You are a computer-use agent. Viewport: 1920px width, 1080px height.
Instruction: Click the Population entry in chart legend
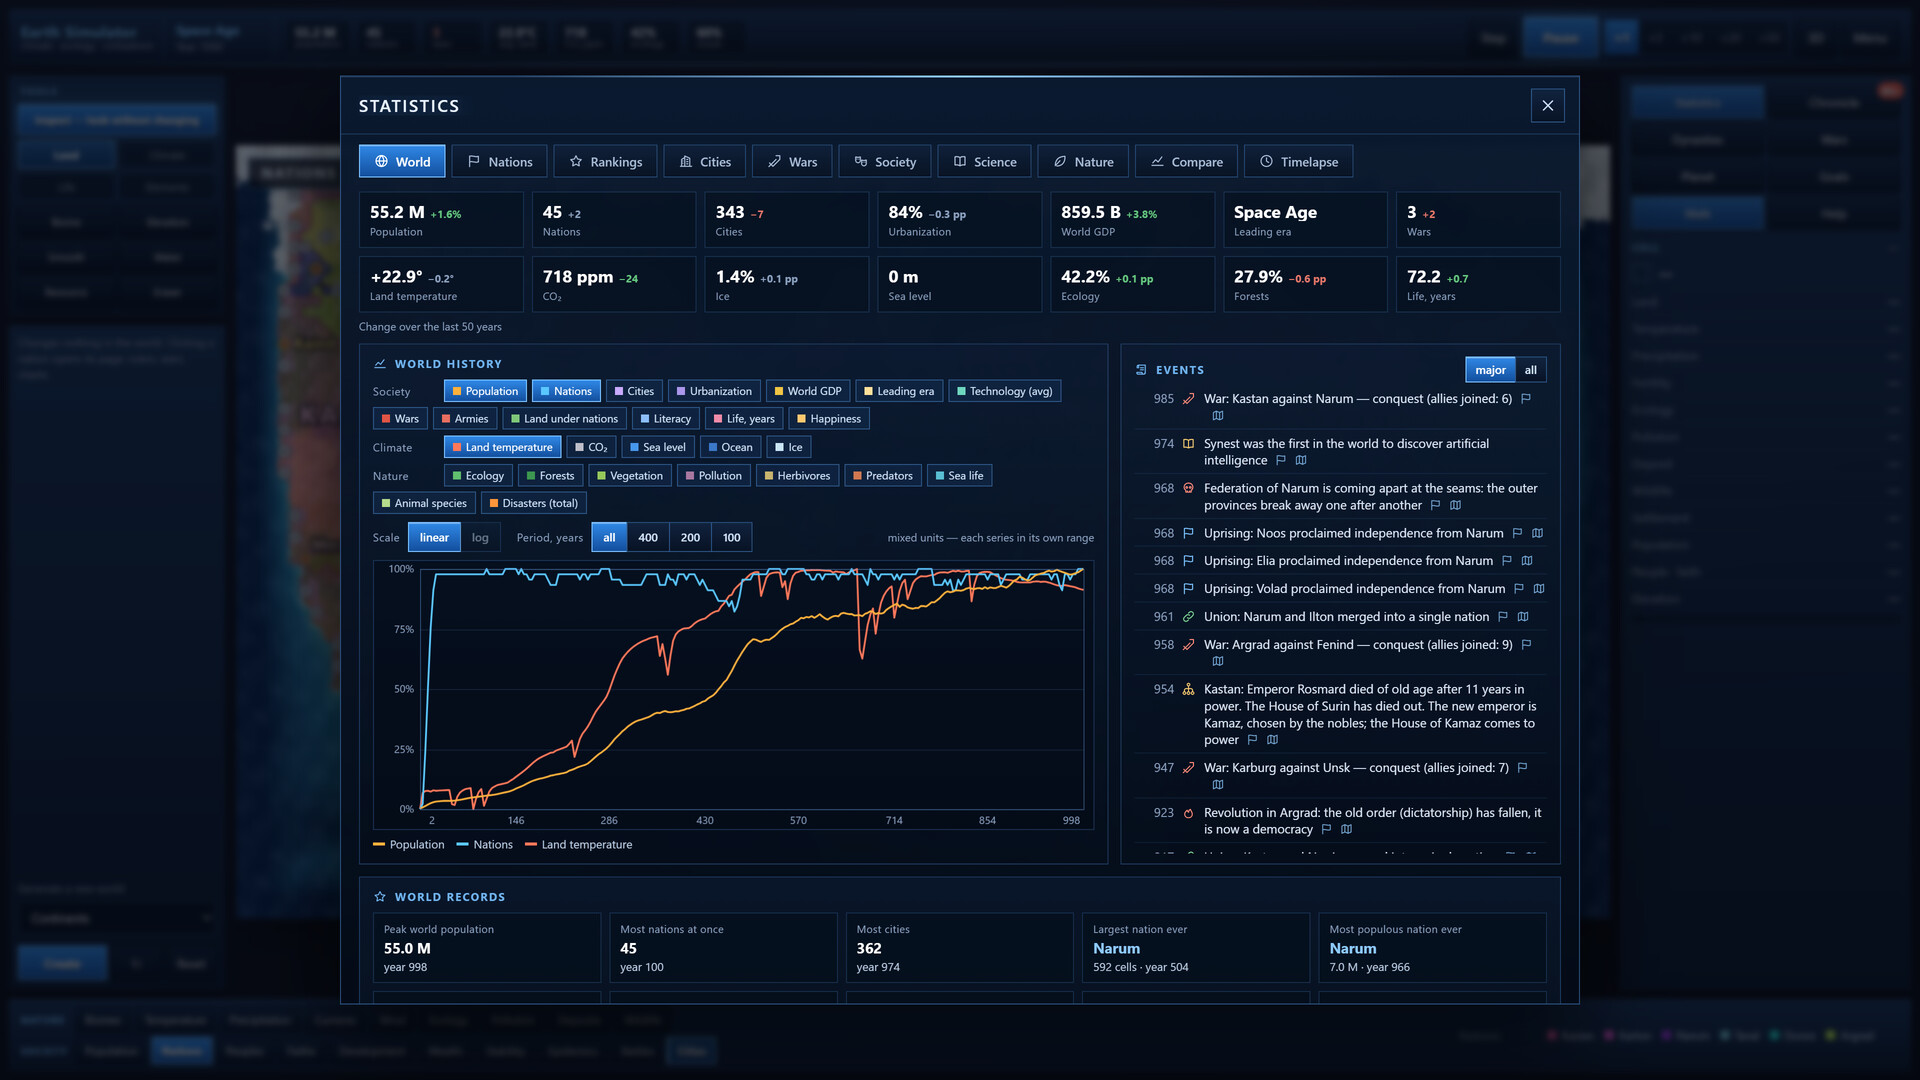(408, 845)
